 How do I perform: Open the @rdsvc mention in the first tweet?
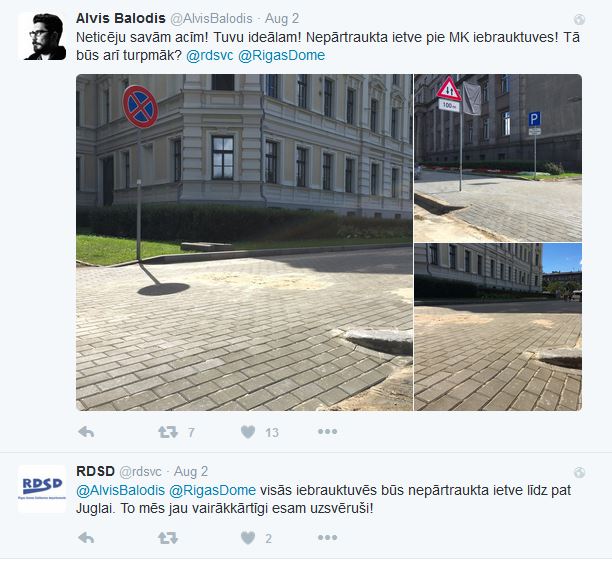tap(210, 55)
